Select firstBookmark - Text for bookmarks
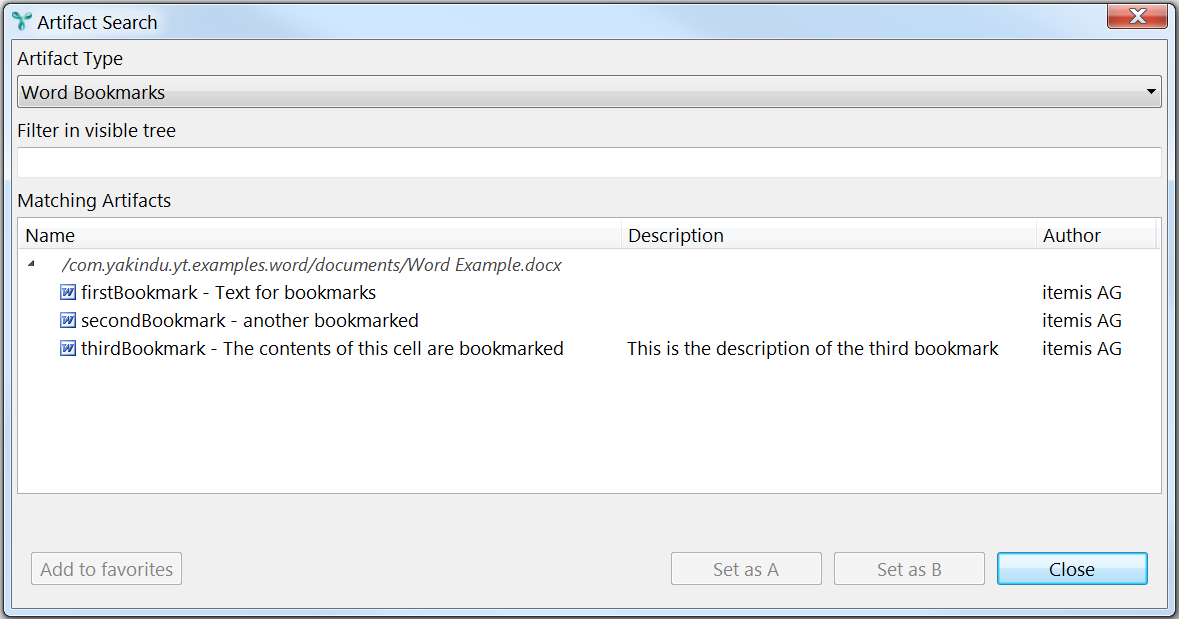Image resolution: width=1179 pixels, height=619 pixels. [229, 293]
